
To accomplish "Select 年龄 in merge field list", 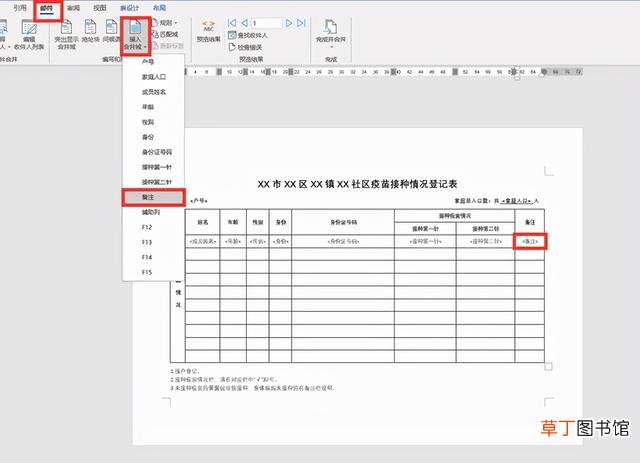I will point(153,107).
